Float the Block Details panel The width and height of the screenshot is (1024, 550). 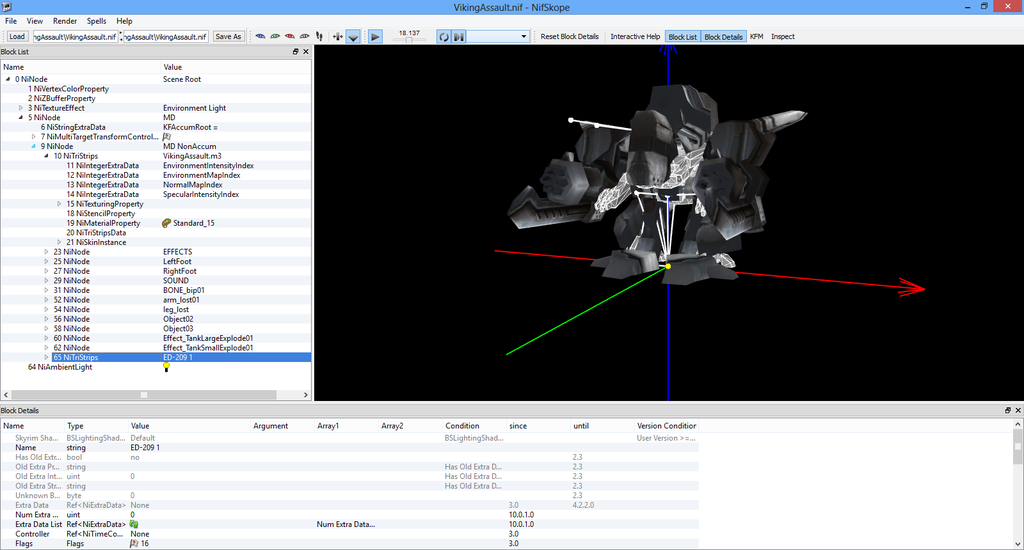pyautogui.click(x=1008, y=410)
